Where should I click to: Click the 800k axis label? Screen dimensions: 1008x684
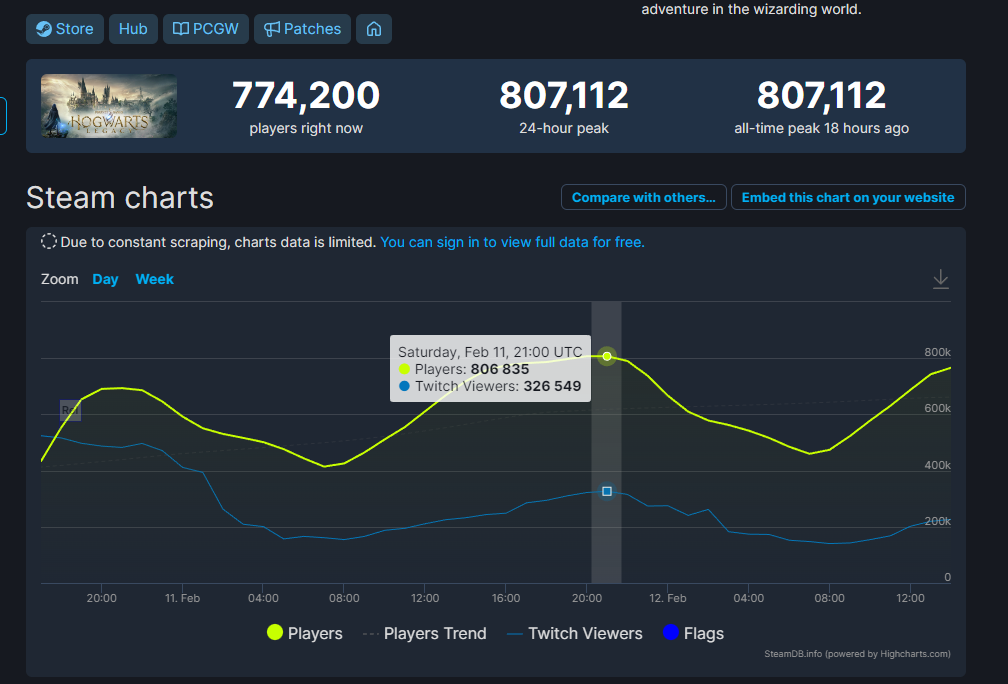[x=937, y=352]
